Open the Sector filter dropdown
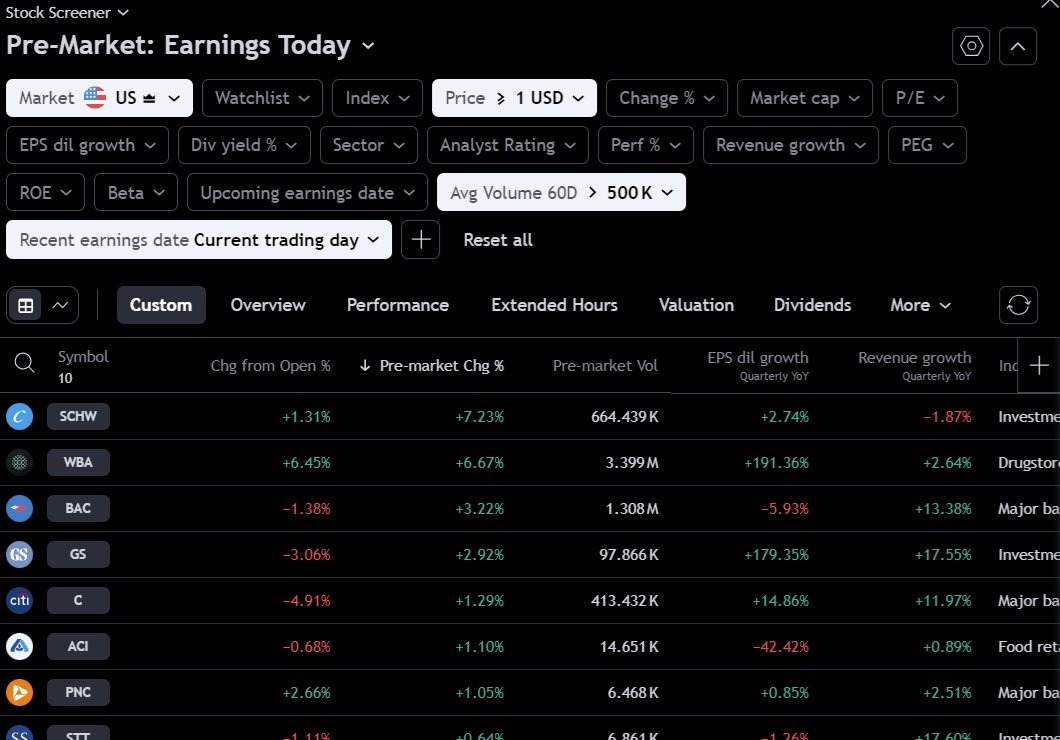The image size is (1060, 740). click(x=368, y=145)
